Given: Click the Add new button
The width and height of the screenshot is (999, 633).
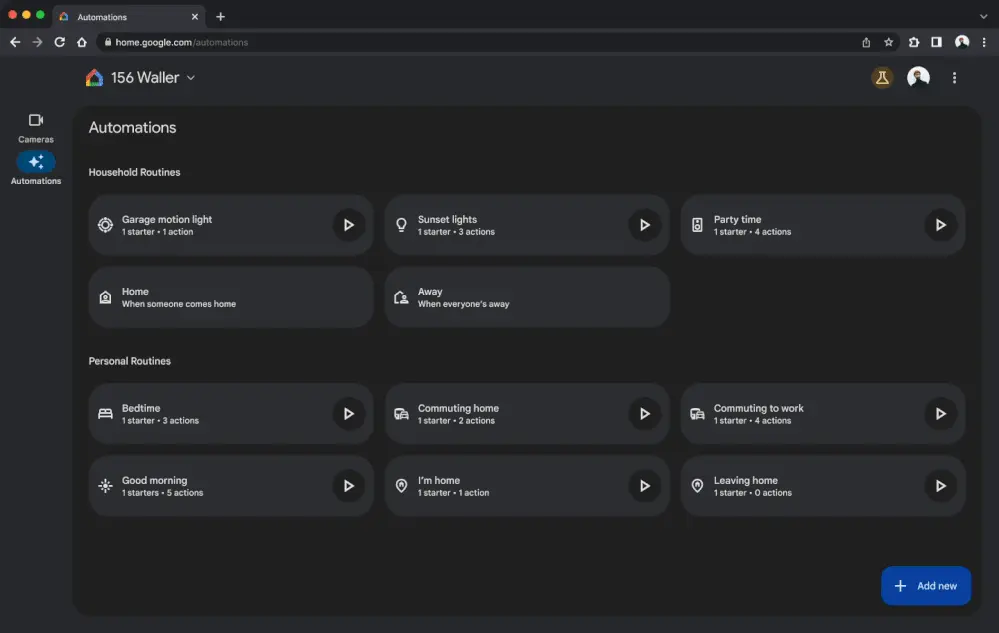Looking at the screenshot, I should tap(925, 585).
